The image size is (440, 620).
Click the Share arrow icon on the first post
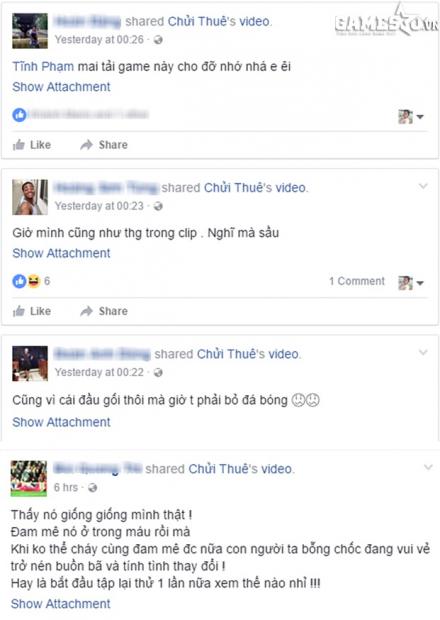tap(86, 145)
